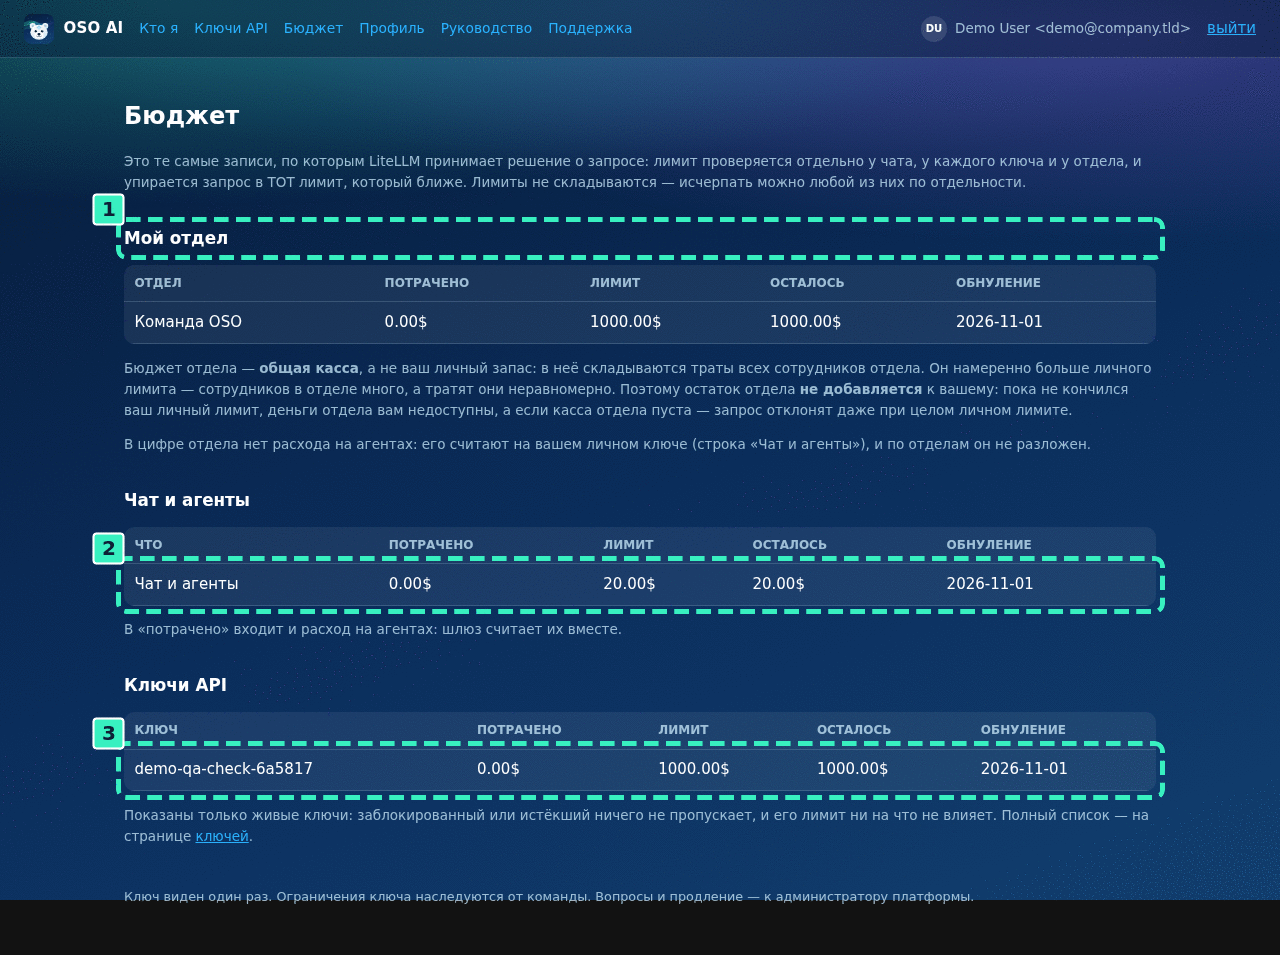The image size is (1280, 955).
Task: Click the department remaining value 1000.00$
Action: pos(805,322)
